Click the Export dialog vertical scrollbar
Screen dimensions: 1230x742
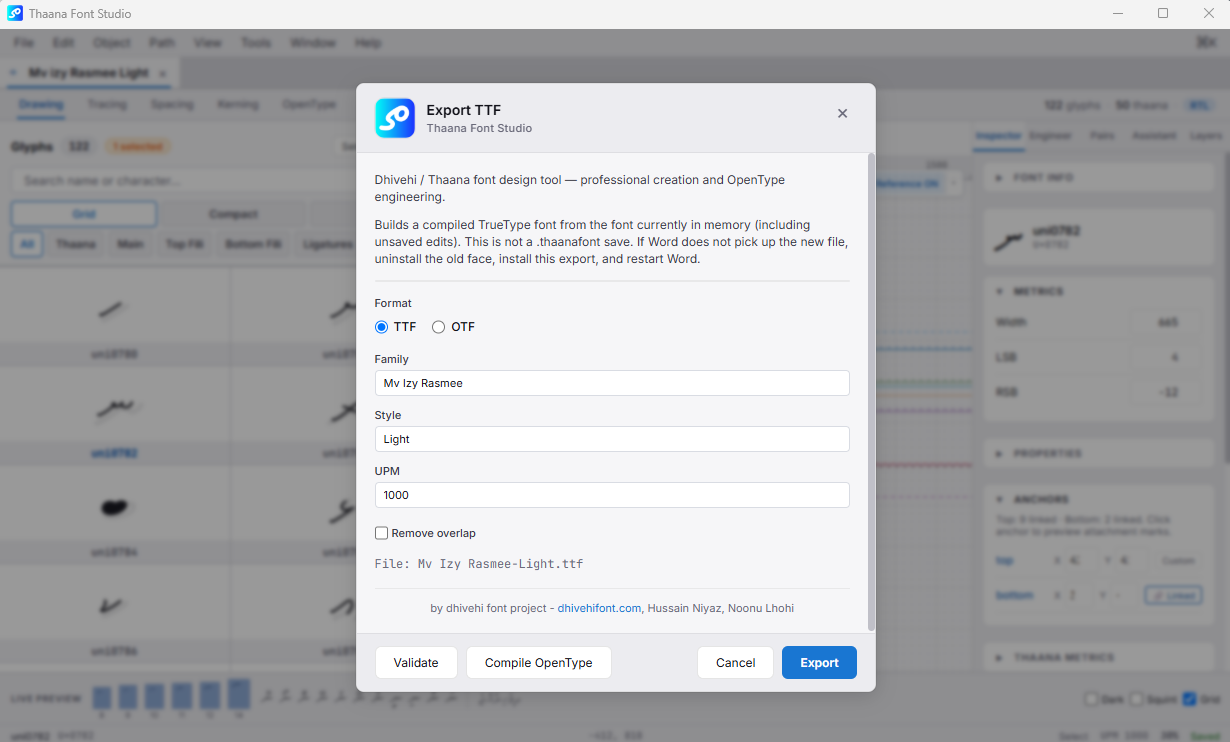pyautogui.click(x=871, y=392)
